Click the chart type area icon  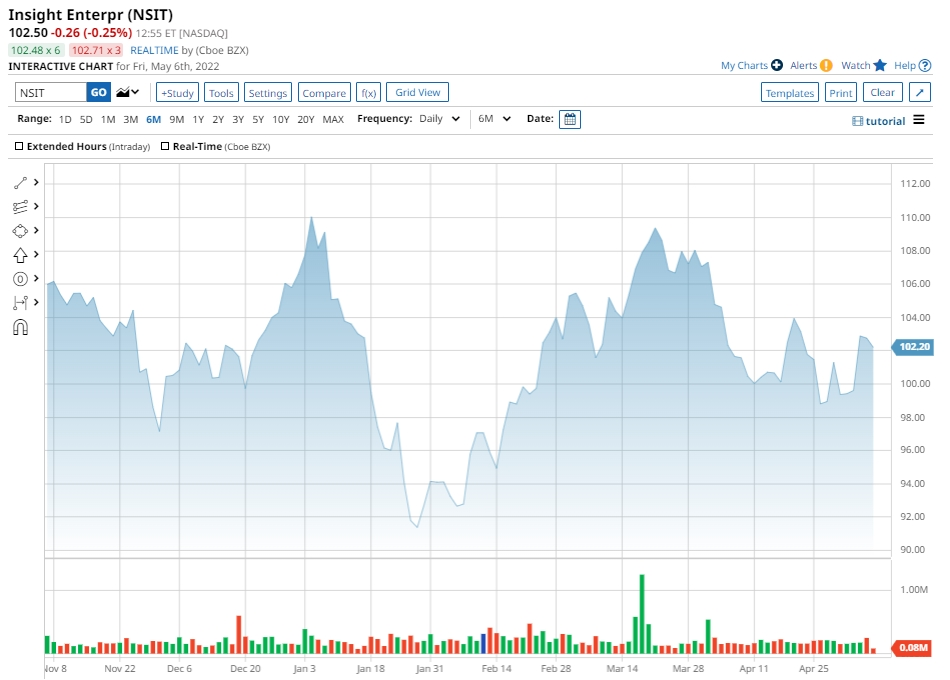[123, 92]
